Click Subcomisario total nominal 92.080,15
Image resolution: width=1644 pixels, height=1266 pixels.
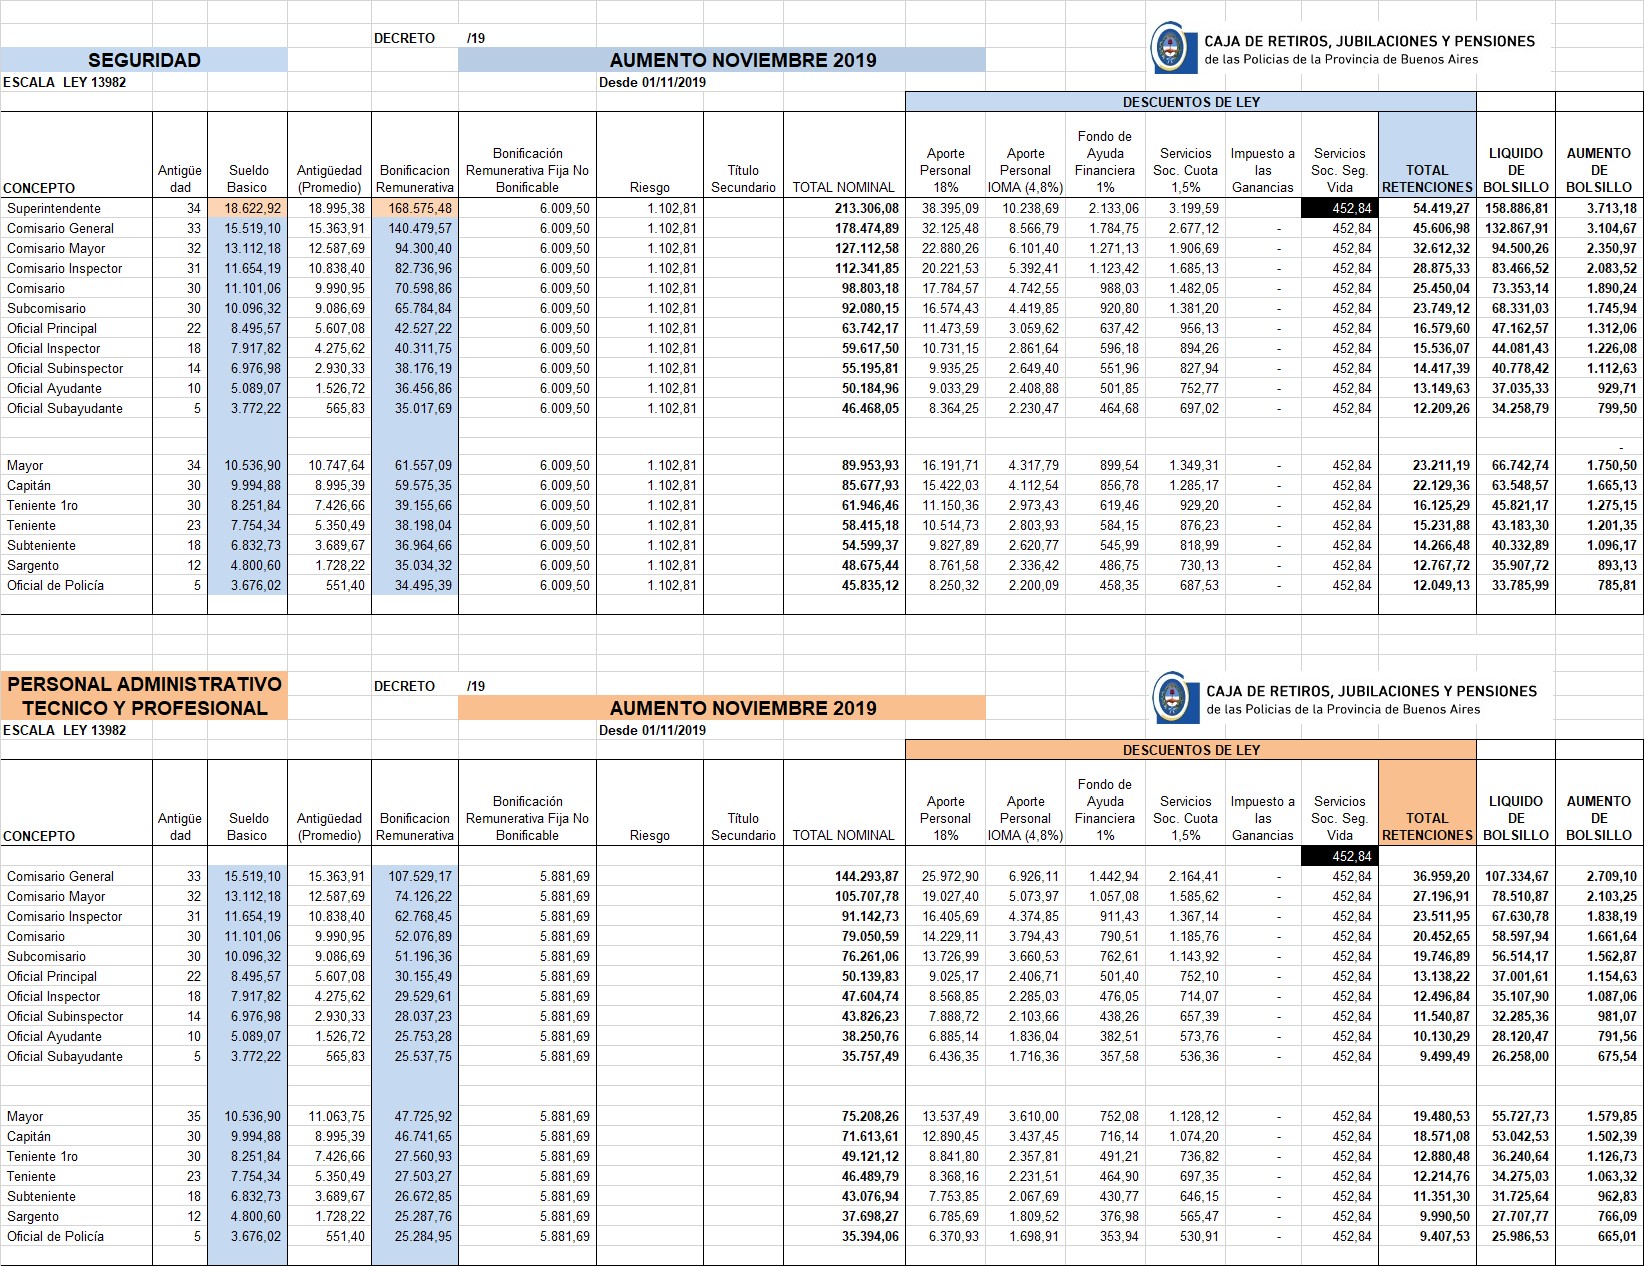coord(870,308)
